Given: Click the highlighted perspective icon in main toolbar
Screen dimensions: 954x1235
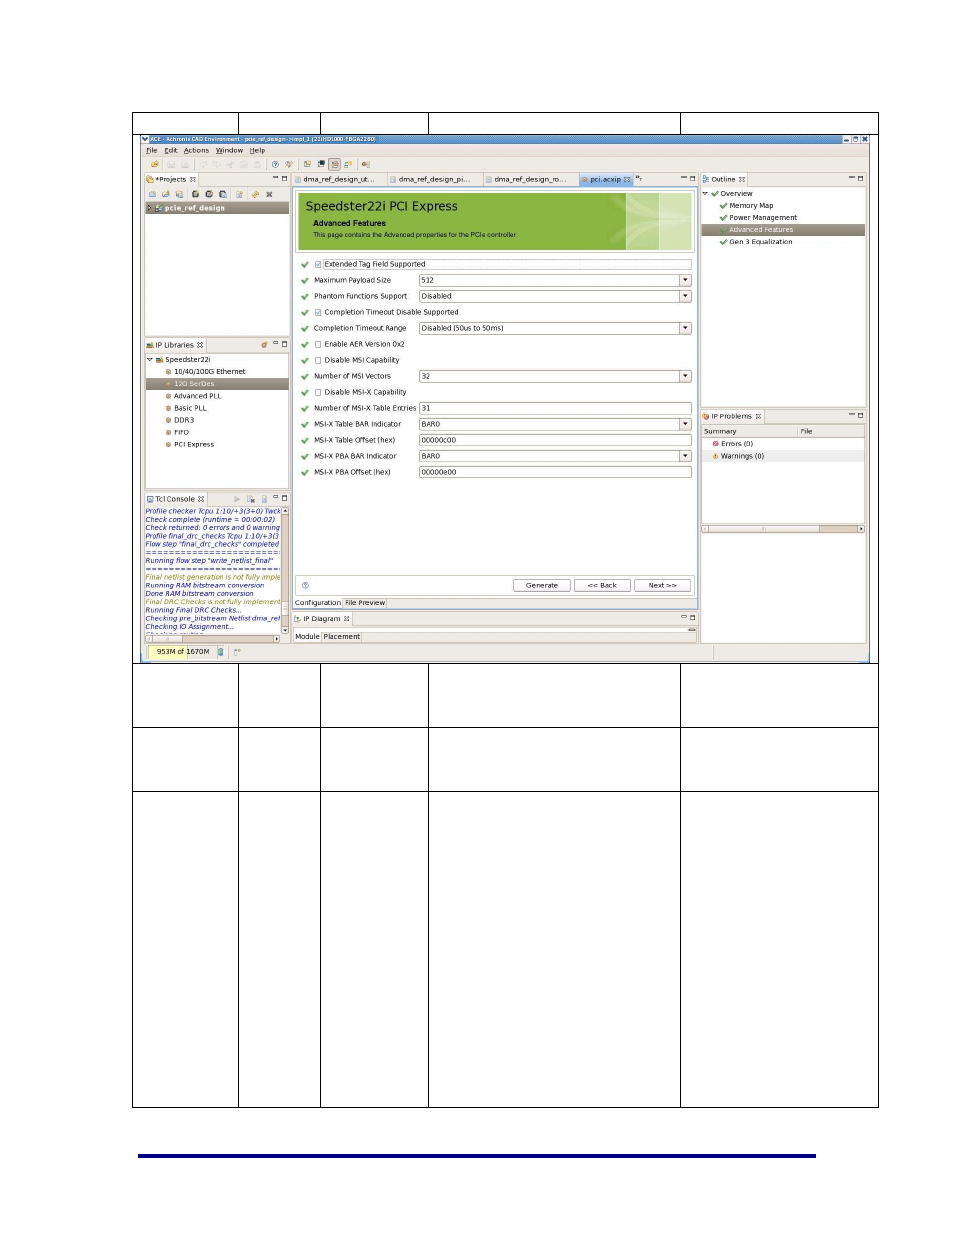Looking at the screenshot, I should point(335,164).
